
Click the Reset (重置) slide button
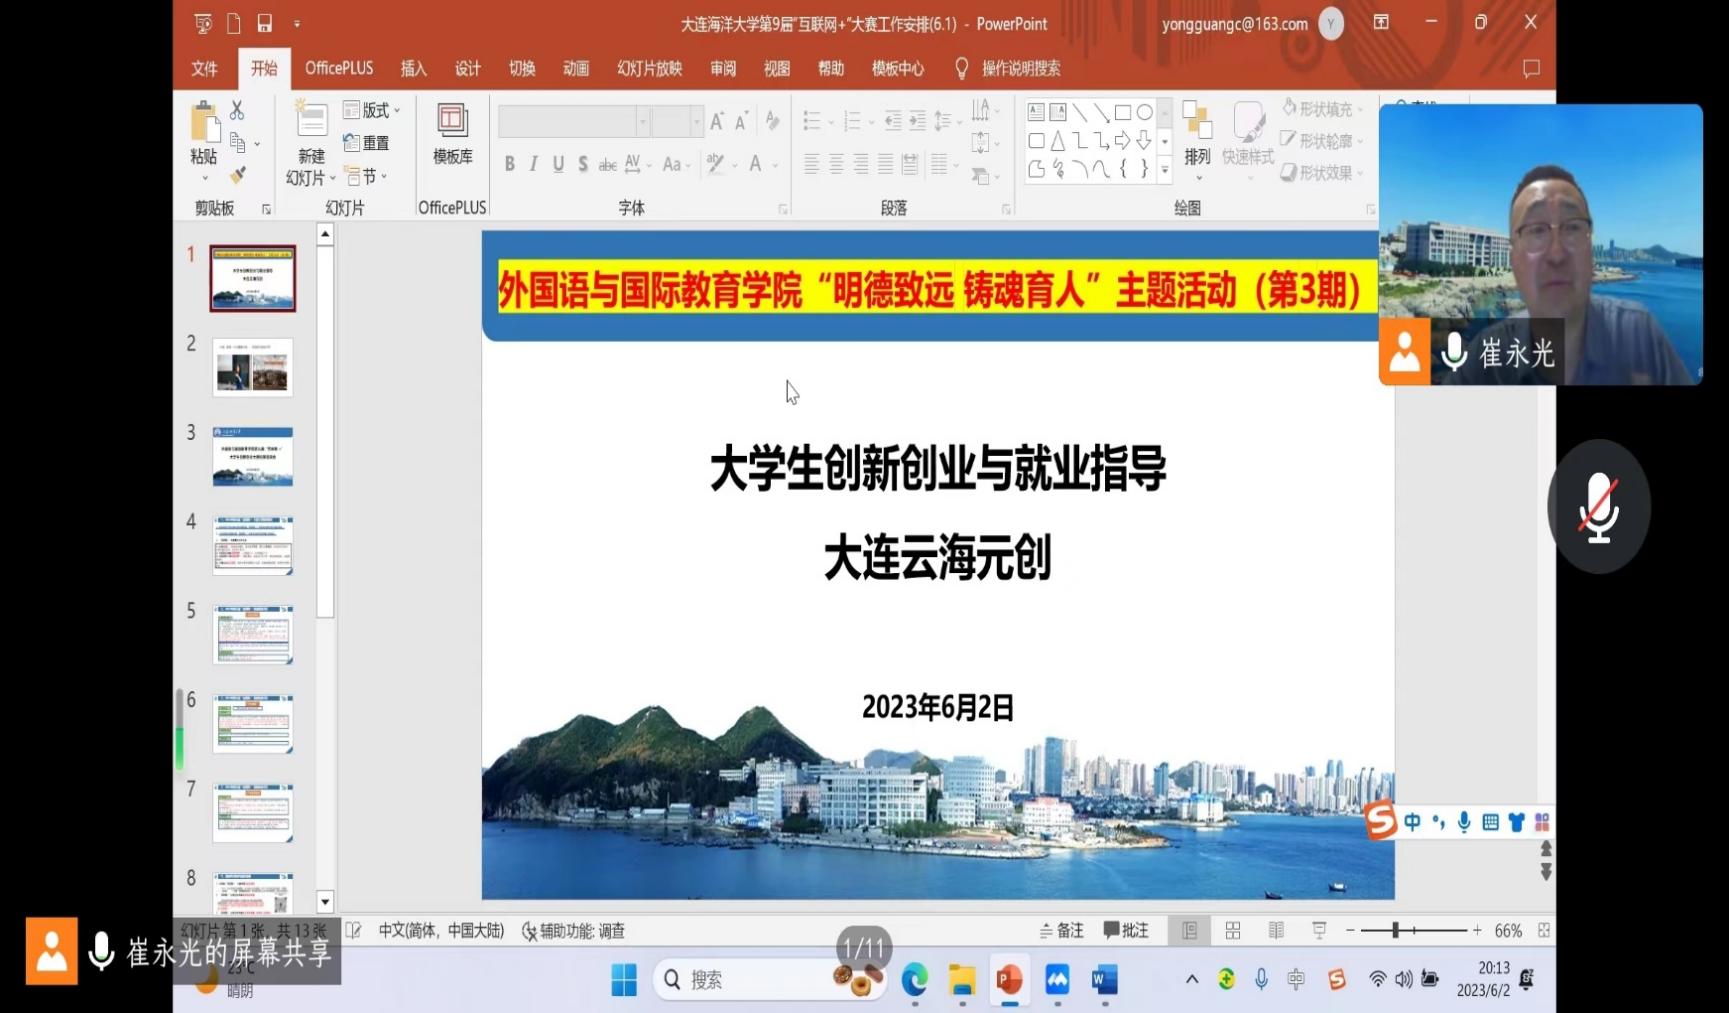point(366,143)
